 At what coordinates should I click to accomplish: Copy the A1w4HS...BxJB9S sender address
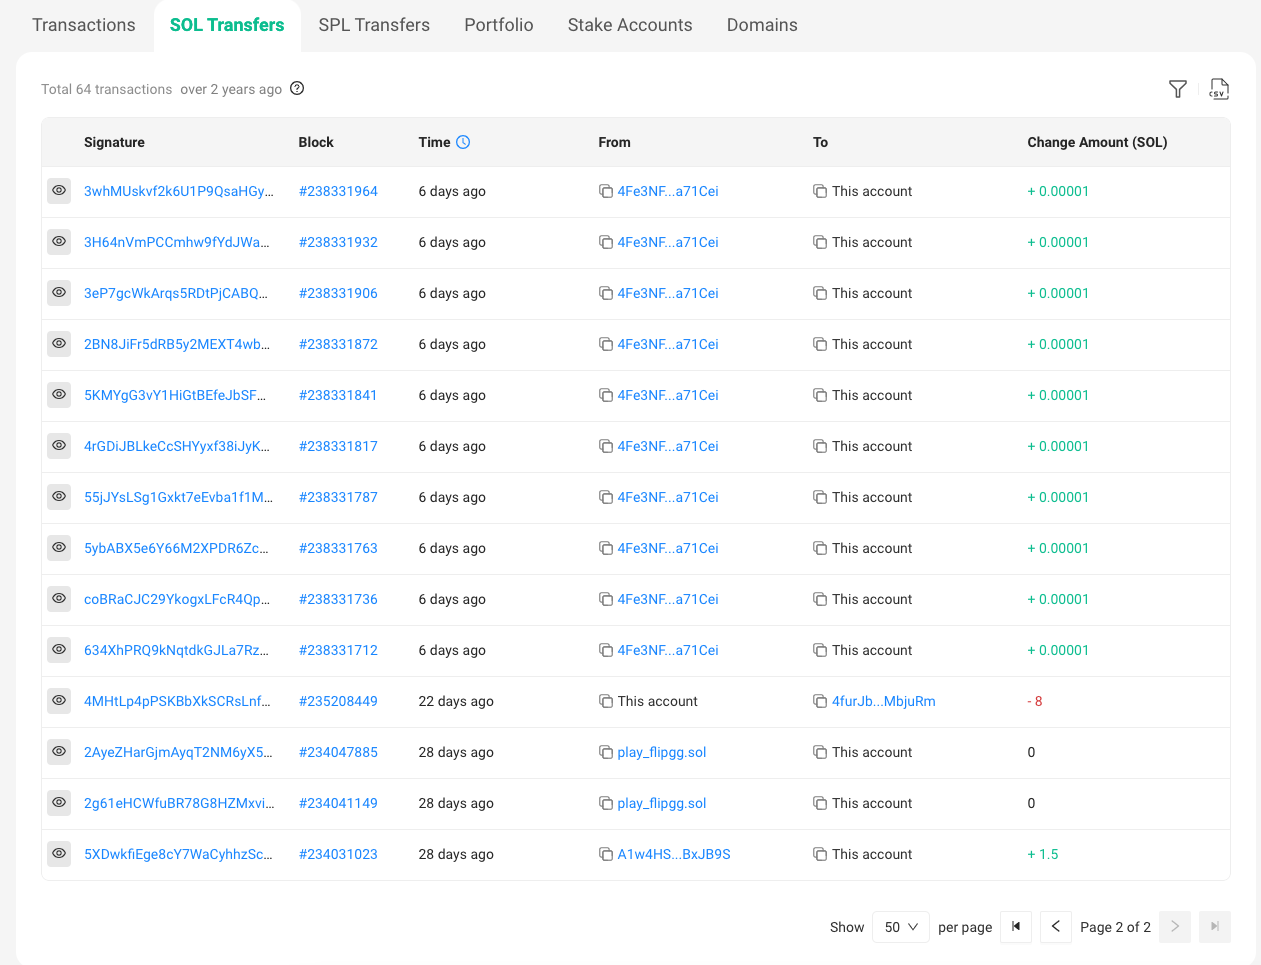point(606,854)
